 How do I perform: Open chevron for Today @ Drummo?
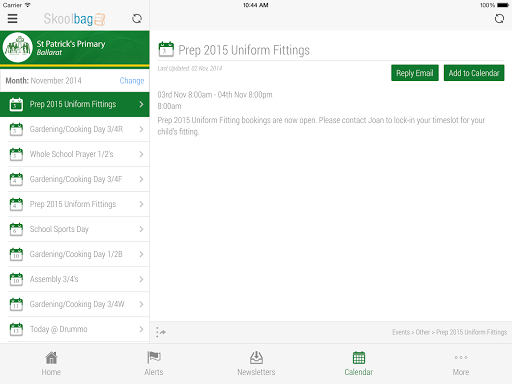coord(141,329)
